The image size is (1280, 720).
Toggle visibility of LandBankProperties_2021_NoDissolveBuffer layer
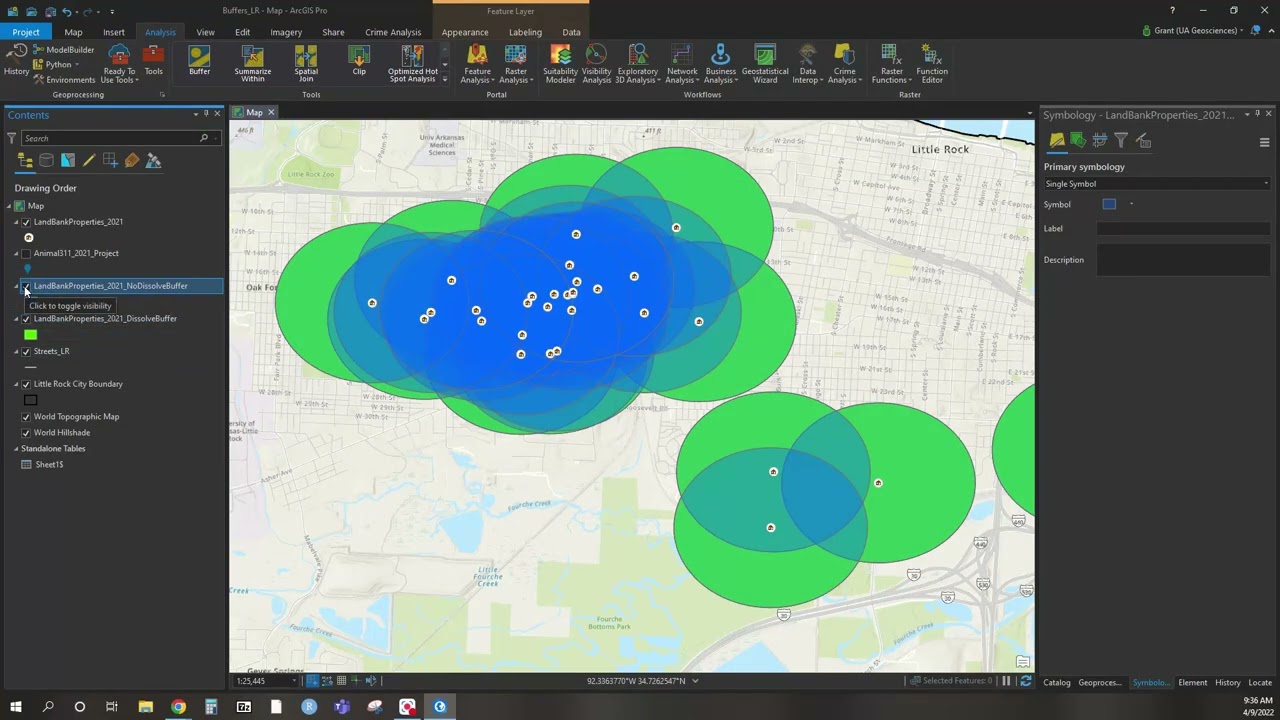26,286
